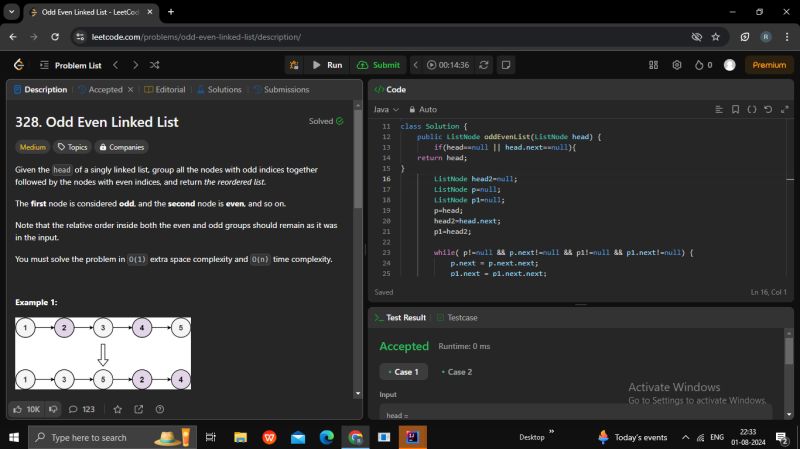
Task: Open the browser tab search dropdown
Action: (11, 11)
